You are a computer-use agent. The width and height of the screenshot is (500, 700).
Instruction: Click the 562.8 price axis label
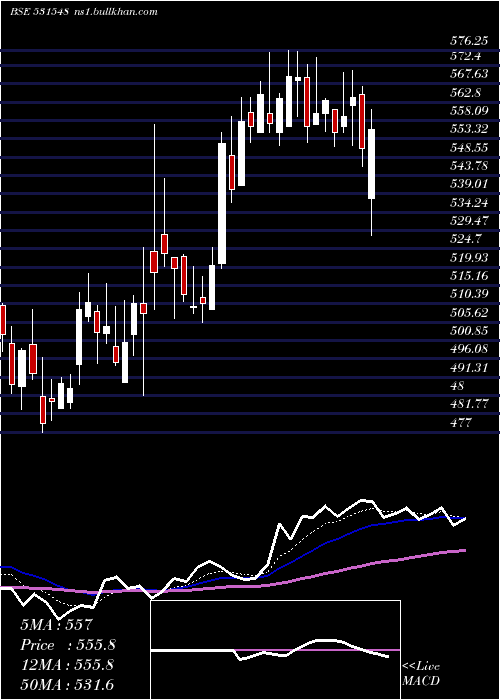[x=465, y=92]
